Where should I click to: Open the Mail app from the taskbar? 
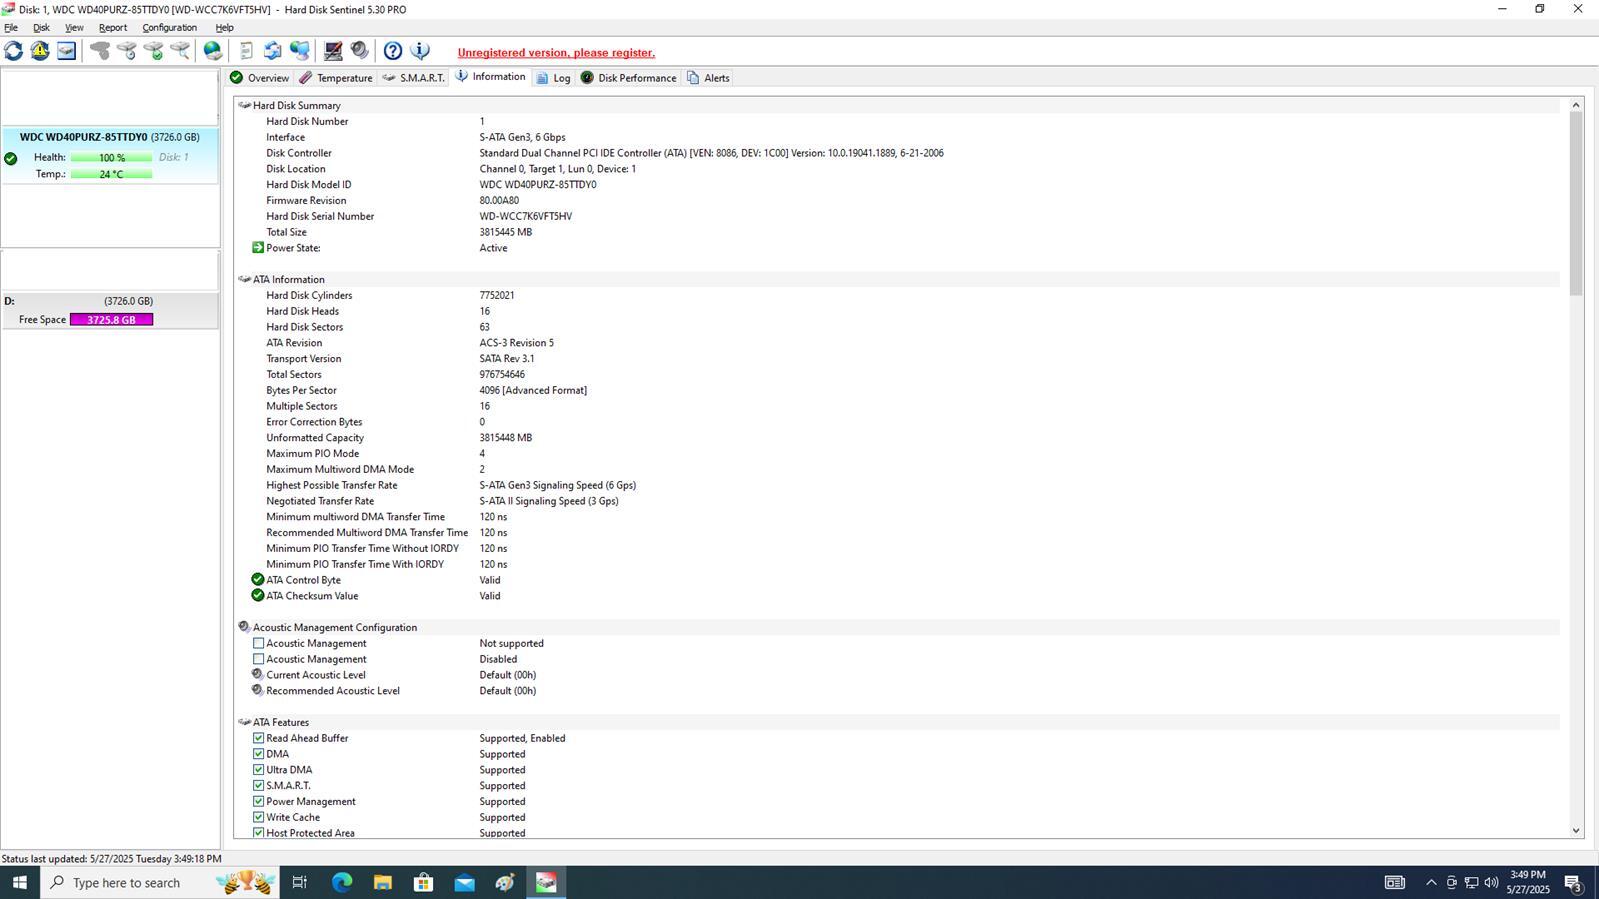click(x=464, y=883)
